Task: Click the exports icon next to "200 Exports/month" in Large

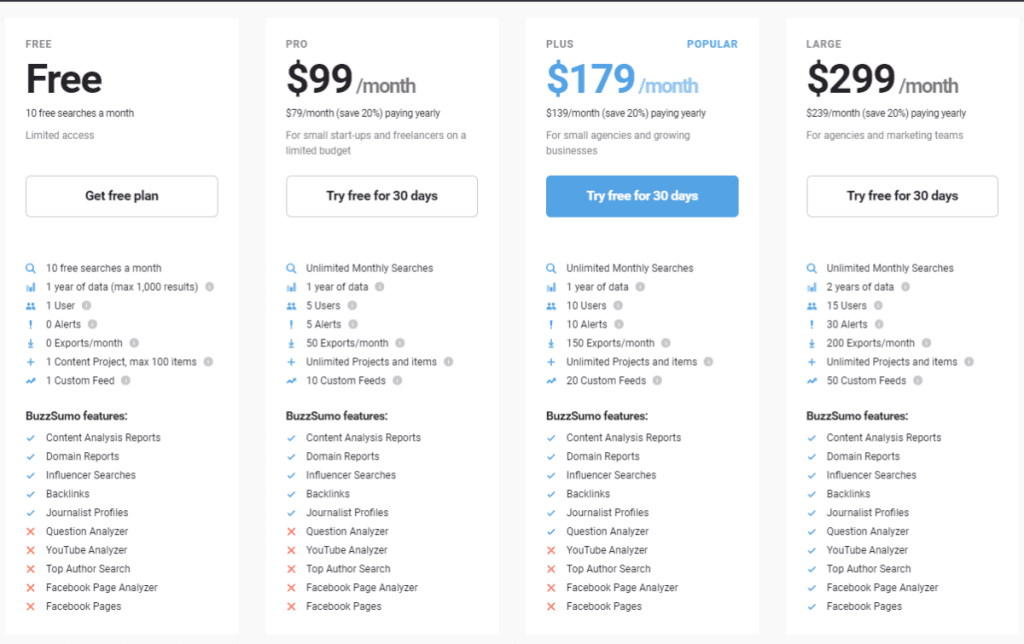Action: 811,343
